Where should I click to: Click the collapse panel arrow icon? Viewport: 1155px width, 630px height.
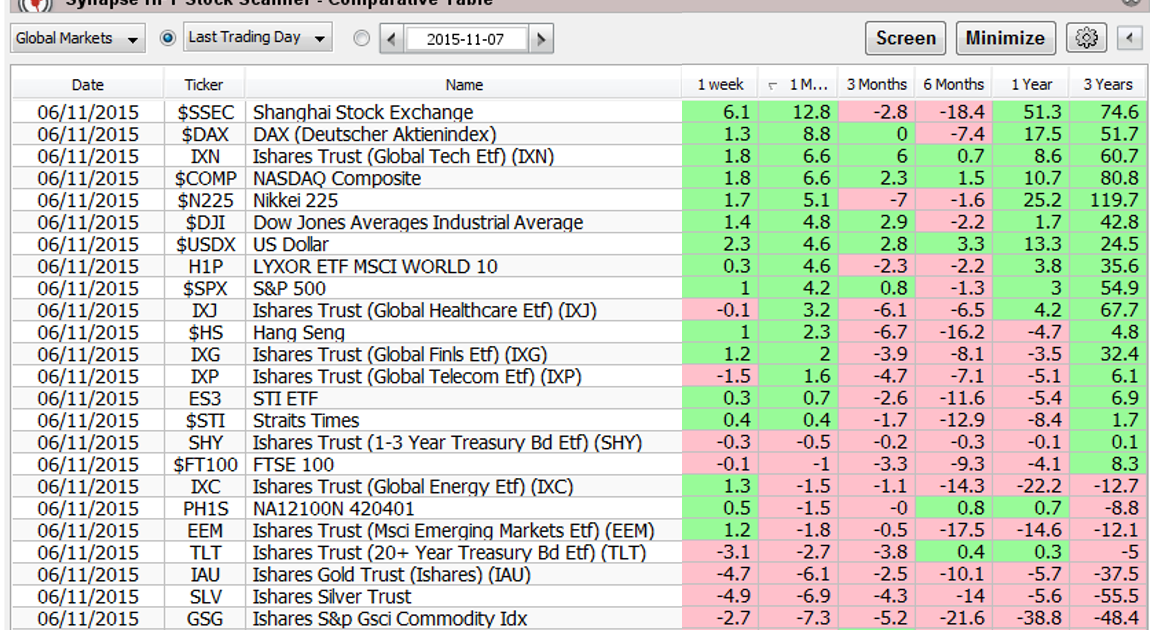pos(1129,39)
